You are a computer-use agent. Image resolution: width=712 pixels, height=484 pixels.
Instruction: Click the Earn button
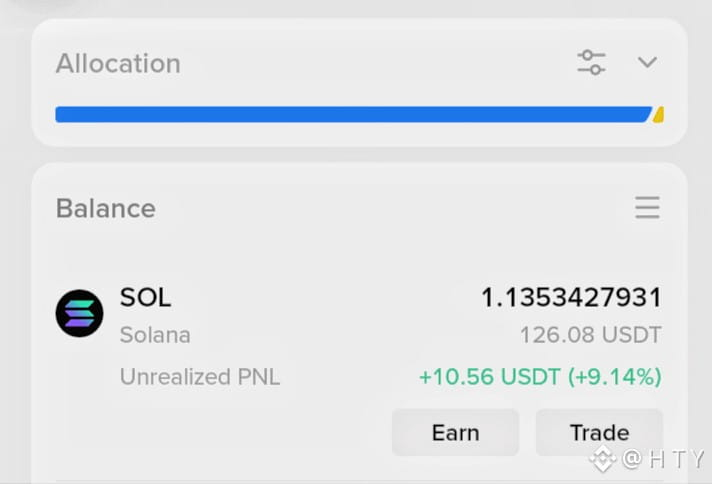tap(455, 432)
